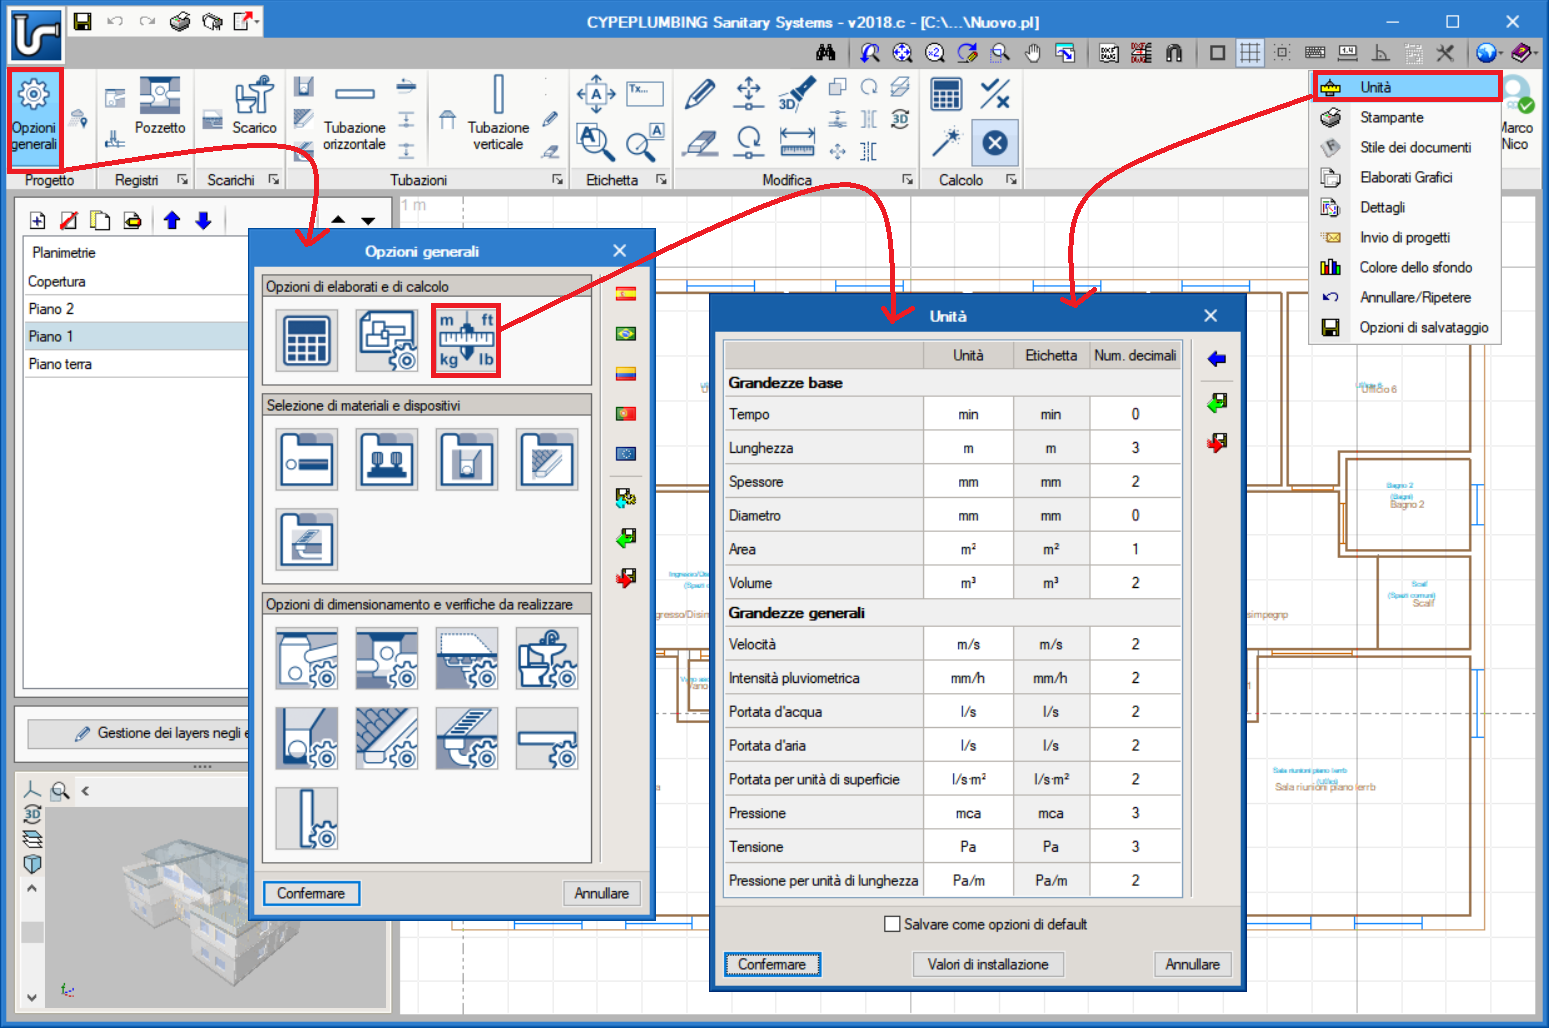Viewport: 1549px width, 1028px height.
Task: Choose Stampante from the menu
Action: tap(1405, 118)
